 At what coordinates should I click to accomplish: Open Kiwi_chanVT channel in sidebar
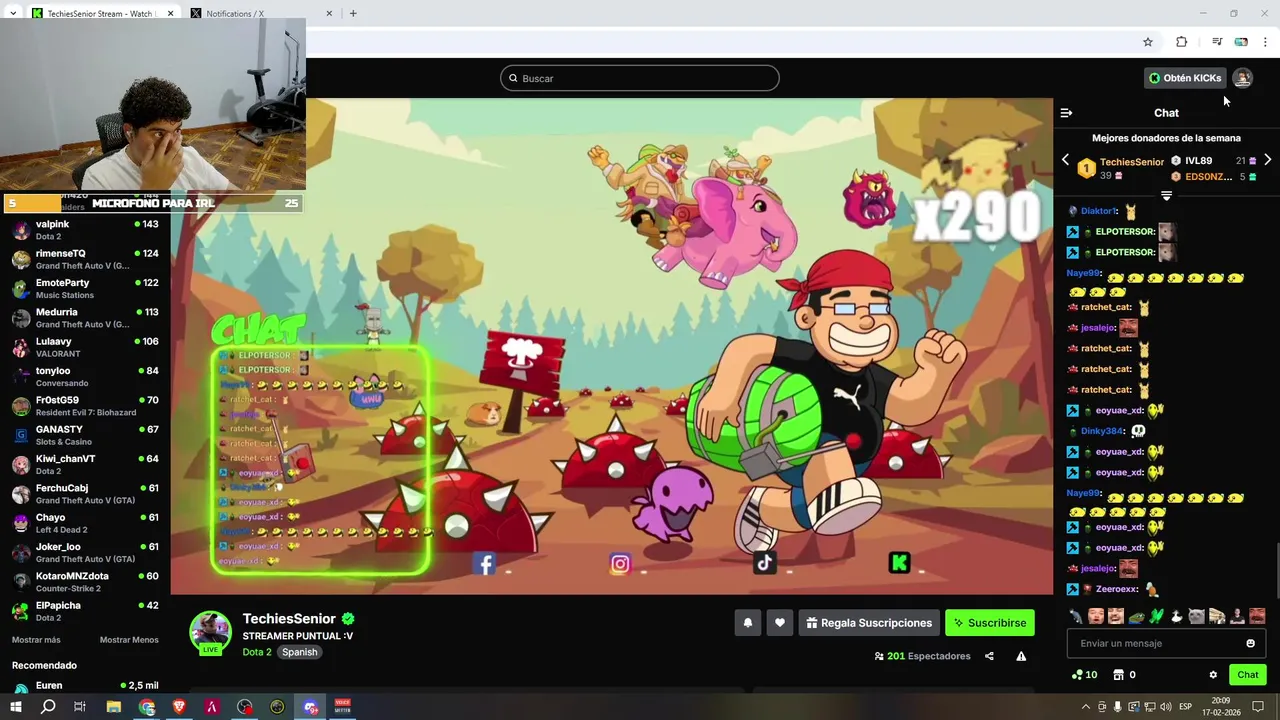pos(85,464)
